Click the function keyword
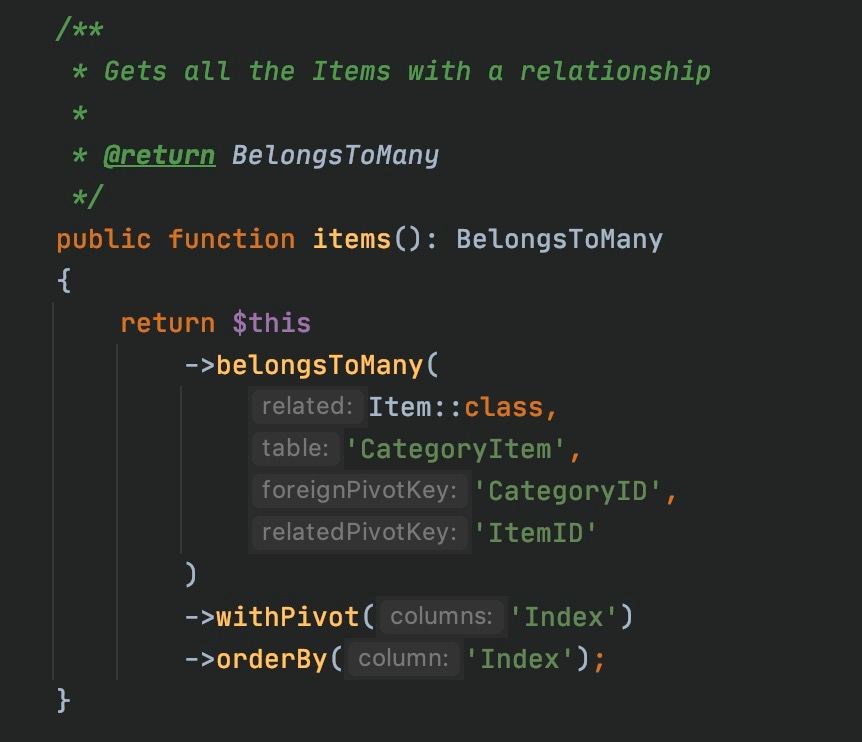Image resolution: width=862 pixels, height=742 pixels. 231,240
